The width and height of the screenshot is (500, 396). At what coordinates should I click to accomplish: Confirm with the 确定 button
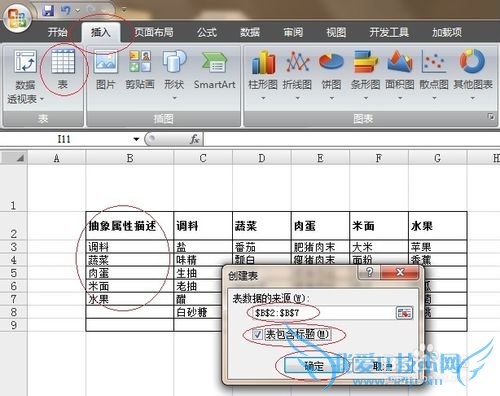[314, 366]
